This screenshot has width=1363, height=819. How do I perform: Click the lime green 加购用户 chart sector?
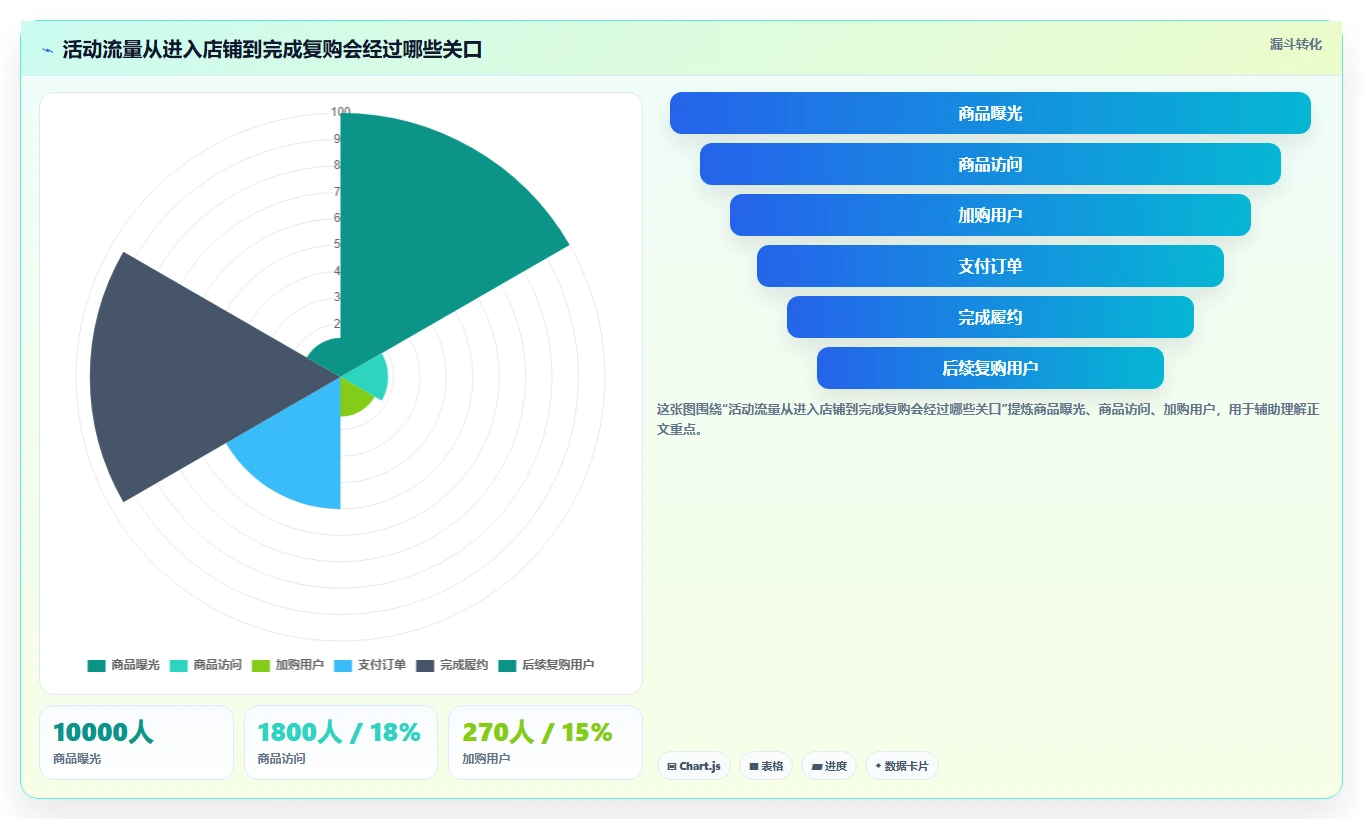tap(355, 397)
